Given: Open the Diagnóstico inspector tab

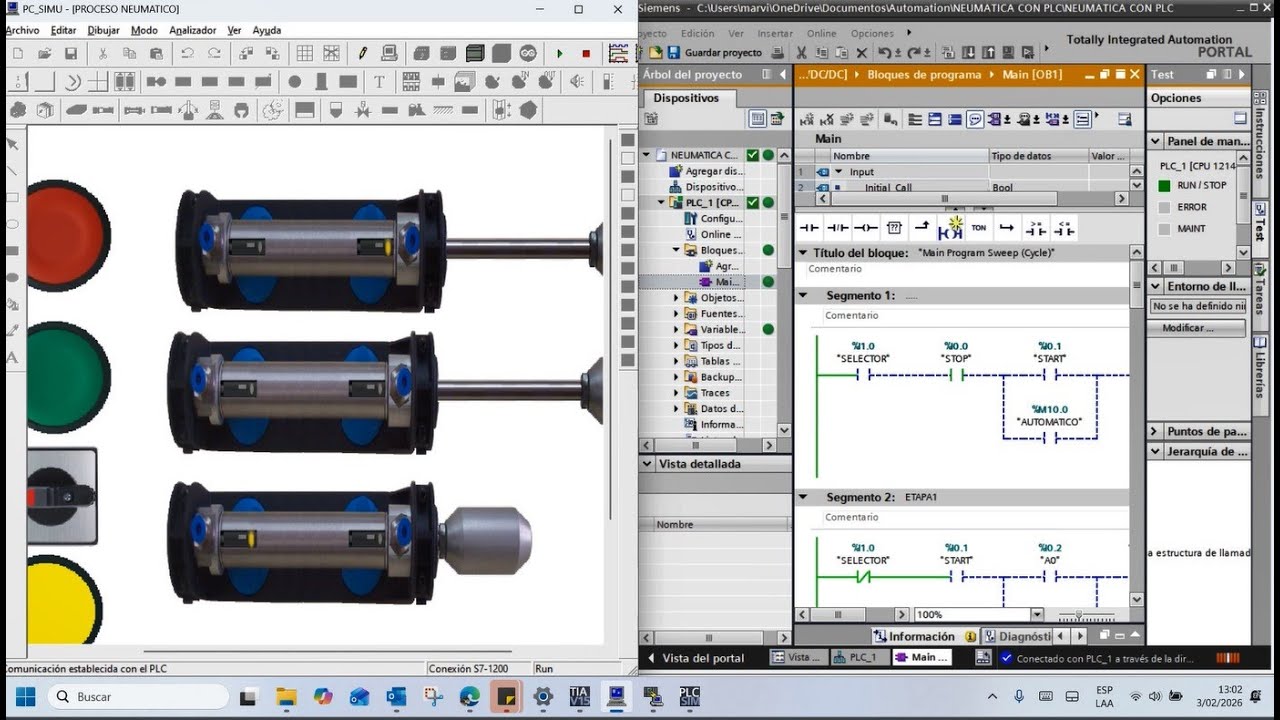Looking at the screenshot, I should tap(1016, 636).
